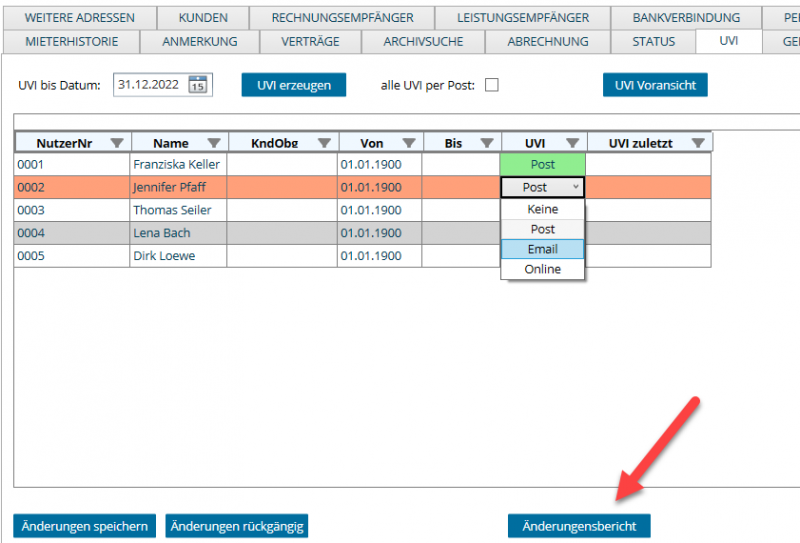Switch to the BANKVERBINDUNG tab
Screen dimensions: 800x543
(686, 18)
